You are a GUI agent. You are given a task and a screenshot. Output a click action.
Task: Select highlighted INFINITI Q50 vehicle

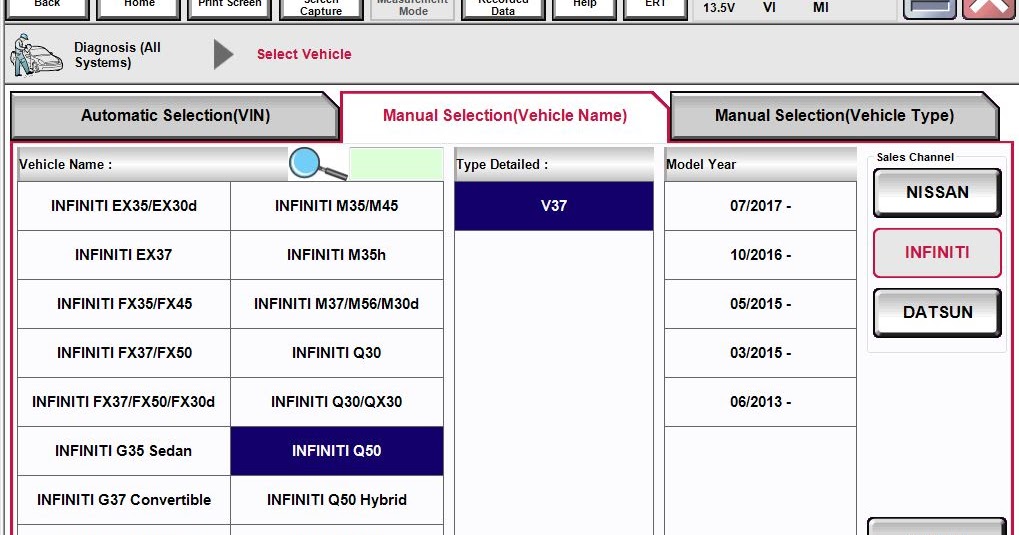pos(337,451)
